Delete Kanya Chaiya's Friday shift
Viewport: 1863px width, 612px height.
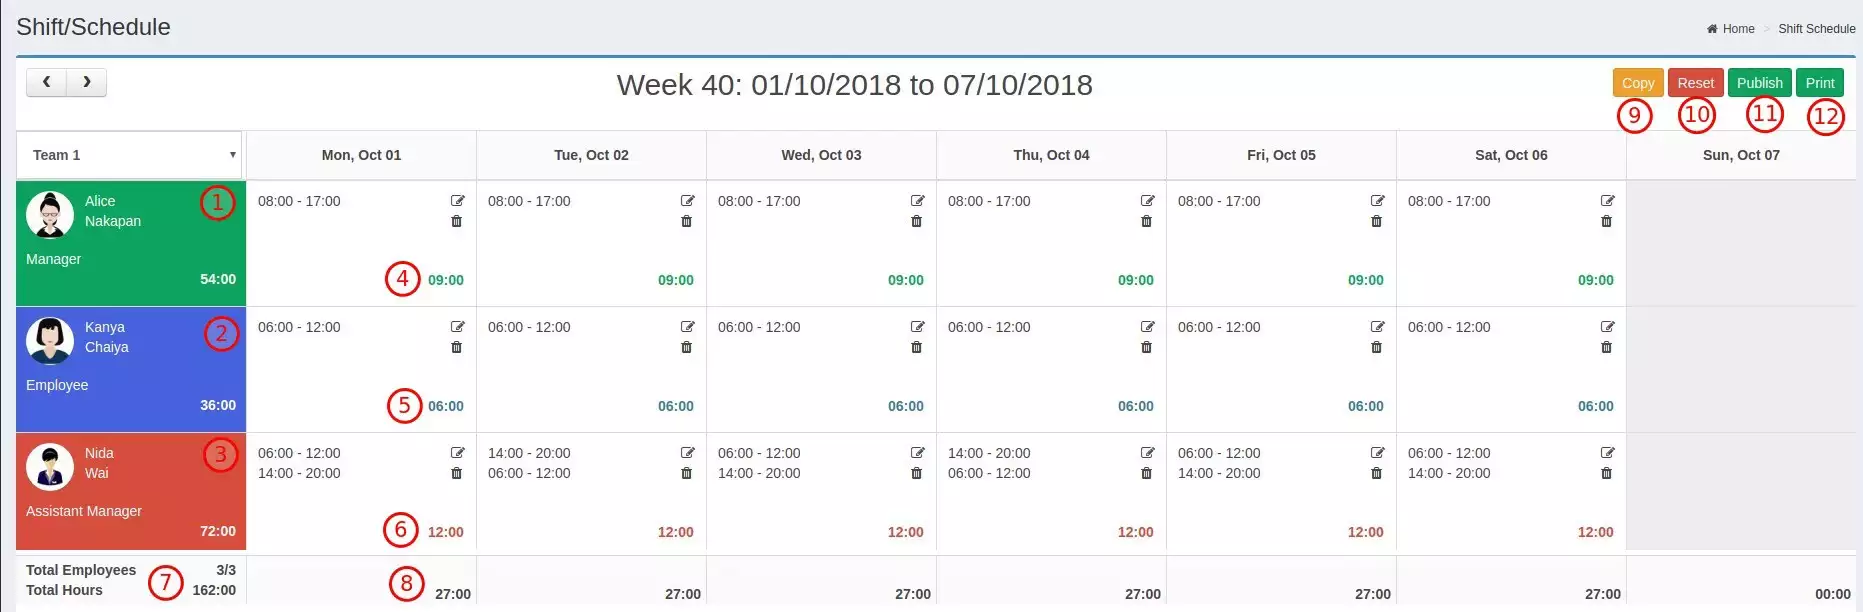(1377, 347)
